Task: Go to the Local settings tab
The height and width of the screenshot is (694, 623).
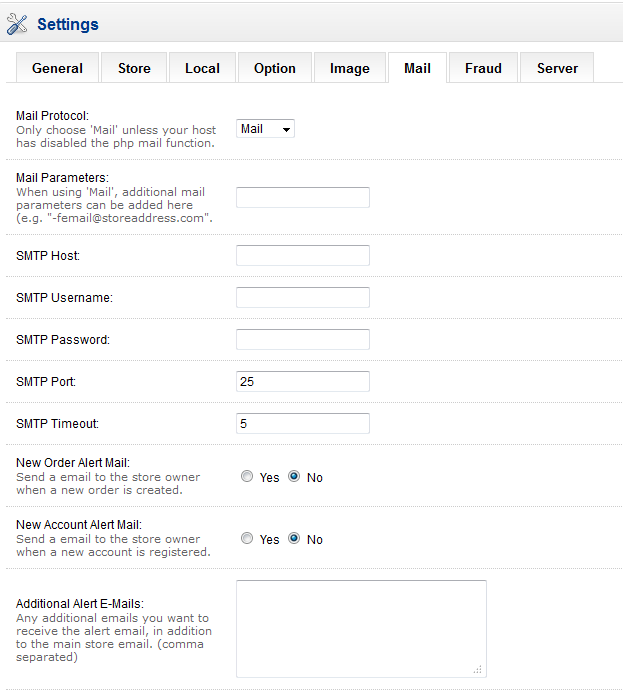Action: (202, 68)
